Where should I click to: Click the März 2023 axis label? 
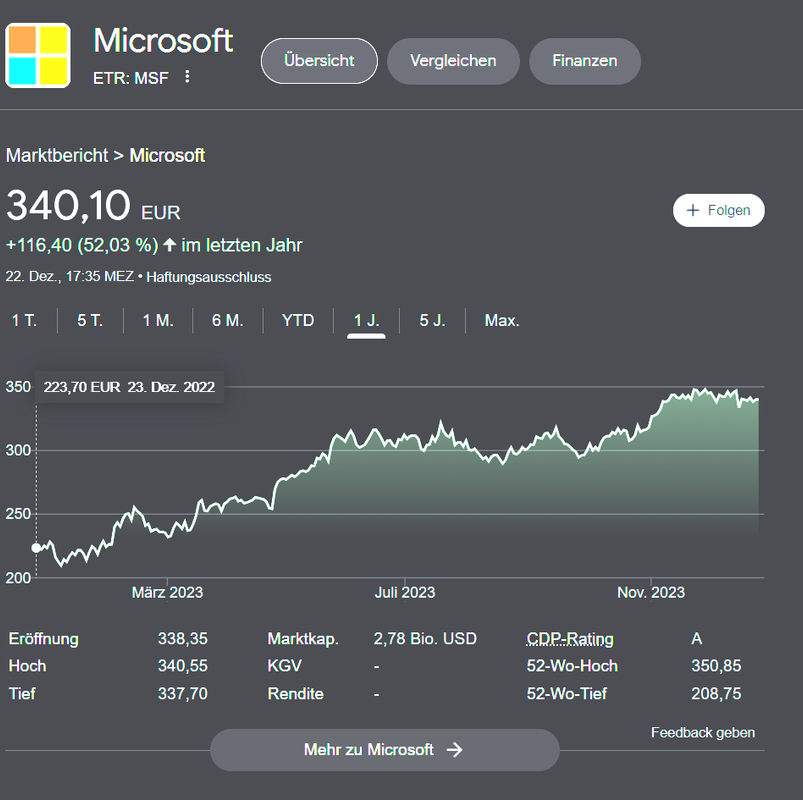pos(167,593)
